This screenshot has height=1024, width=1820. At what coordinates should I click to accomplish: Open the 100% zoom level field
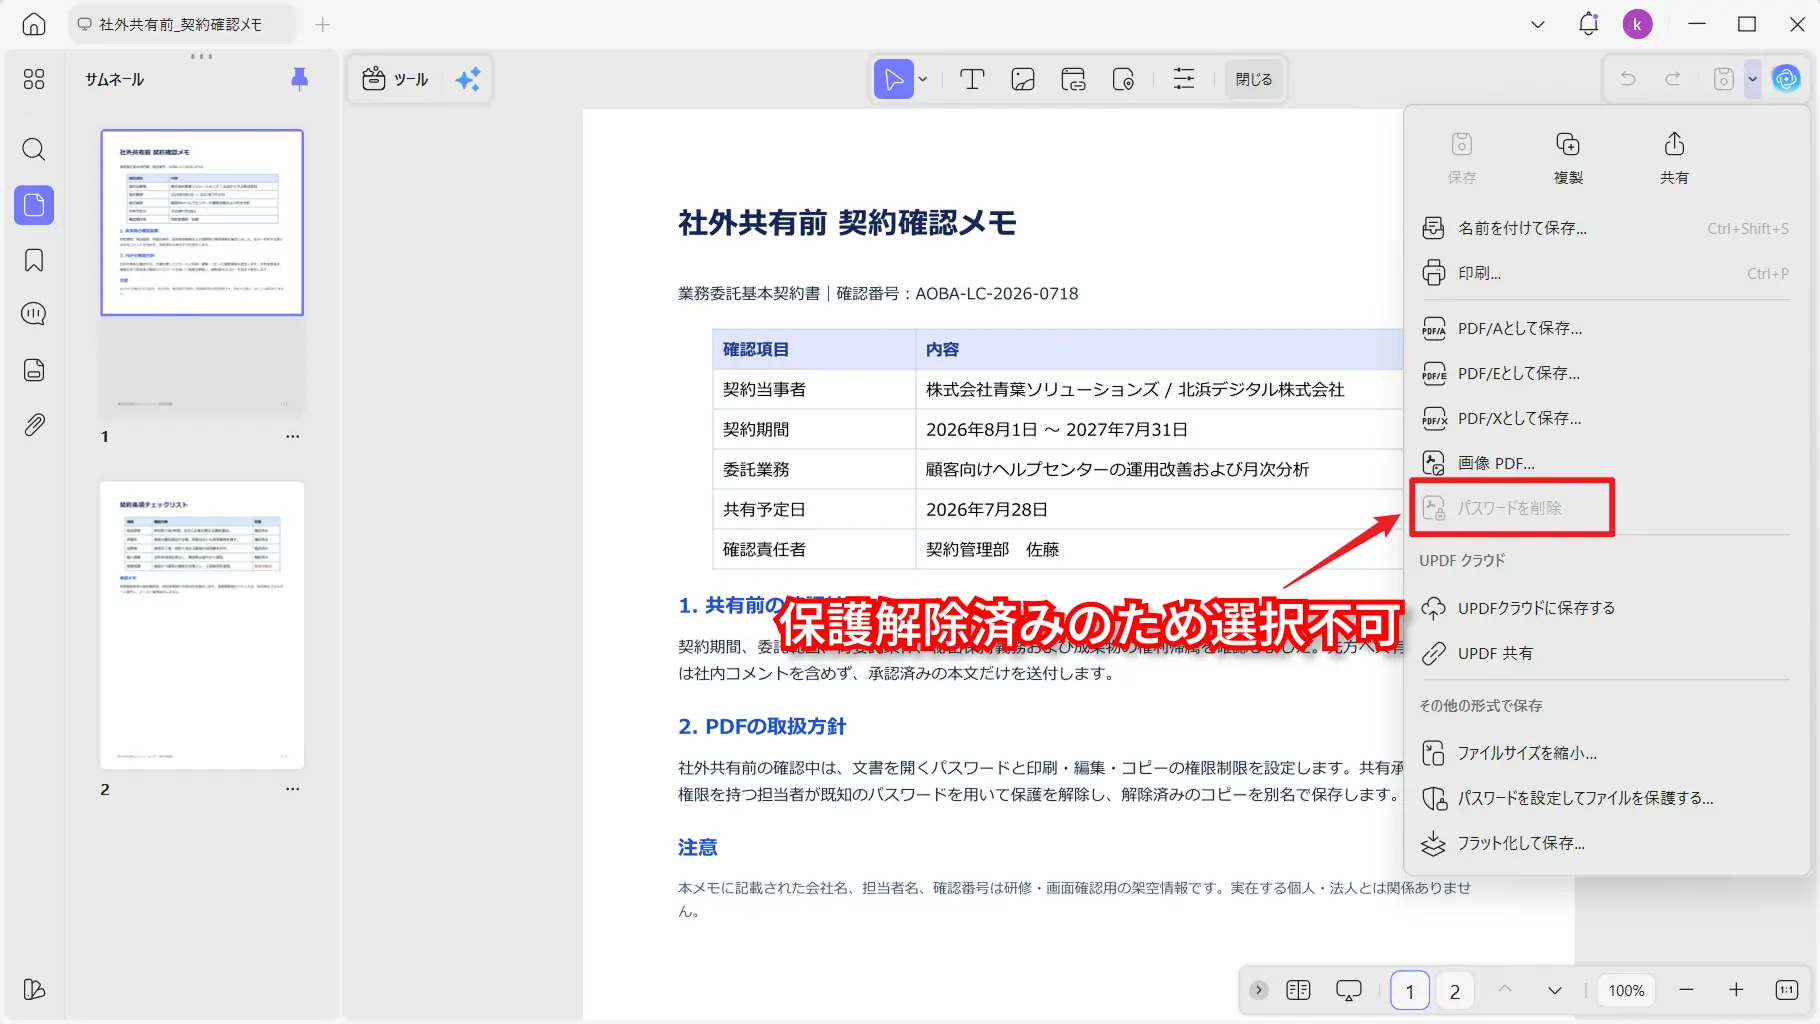click(1626, 990)
